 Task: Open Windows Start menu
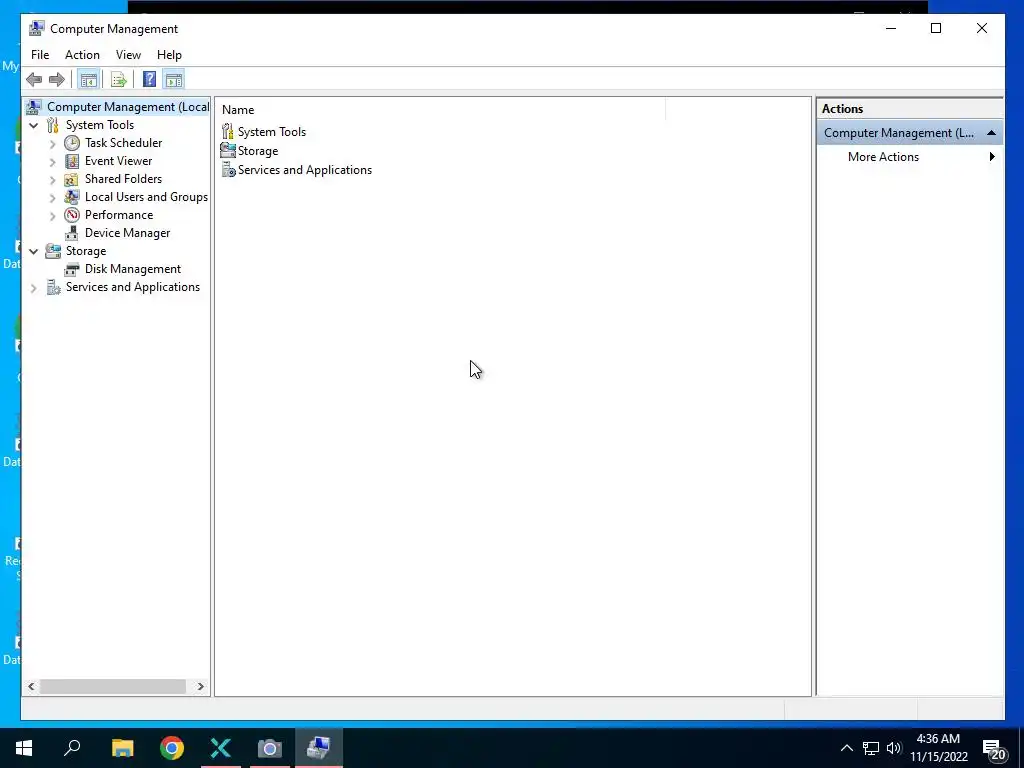24,748
